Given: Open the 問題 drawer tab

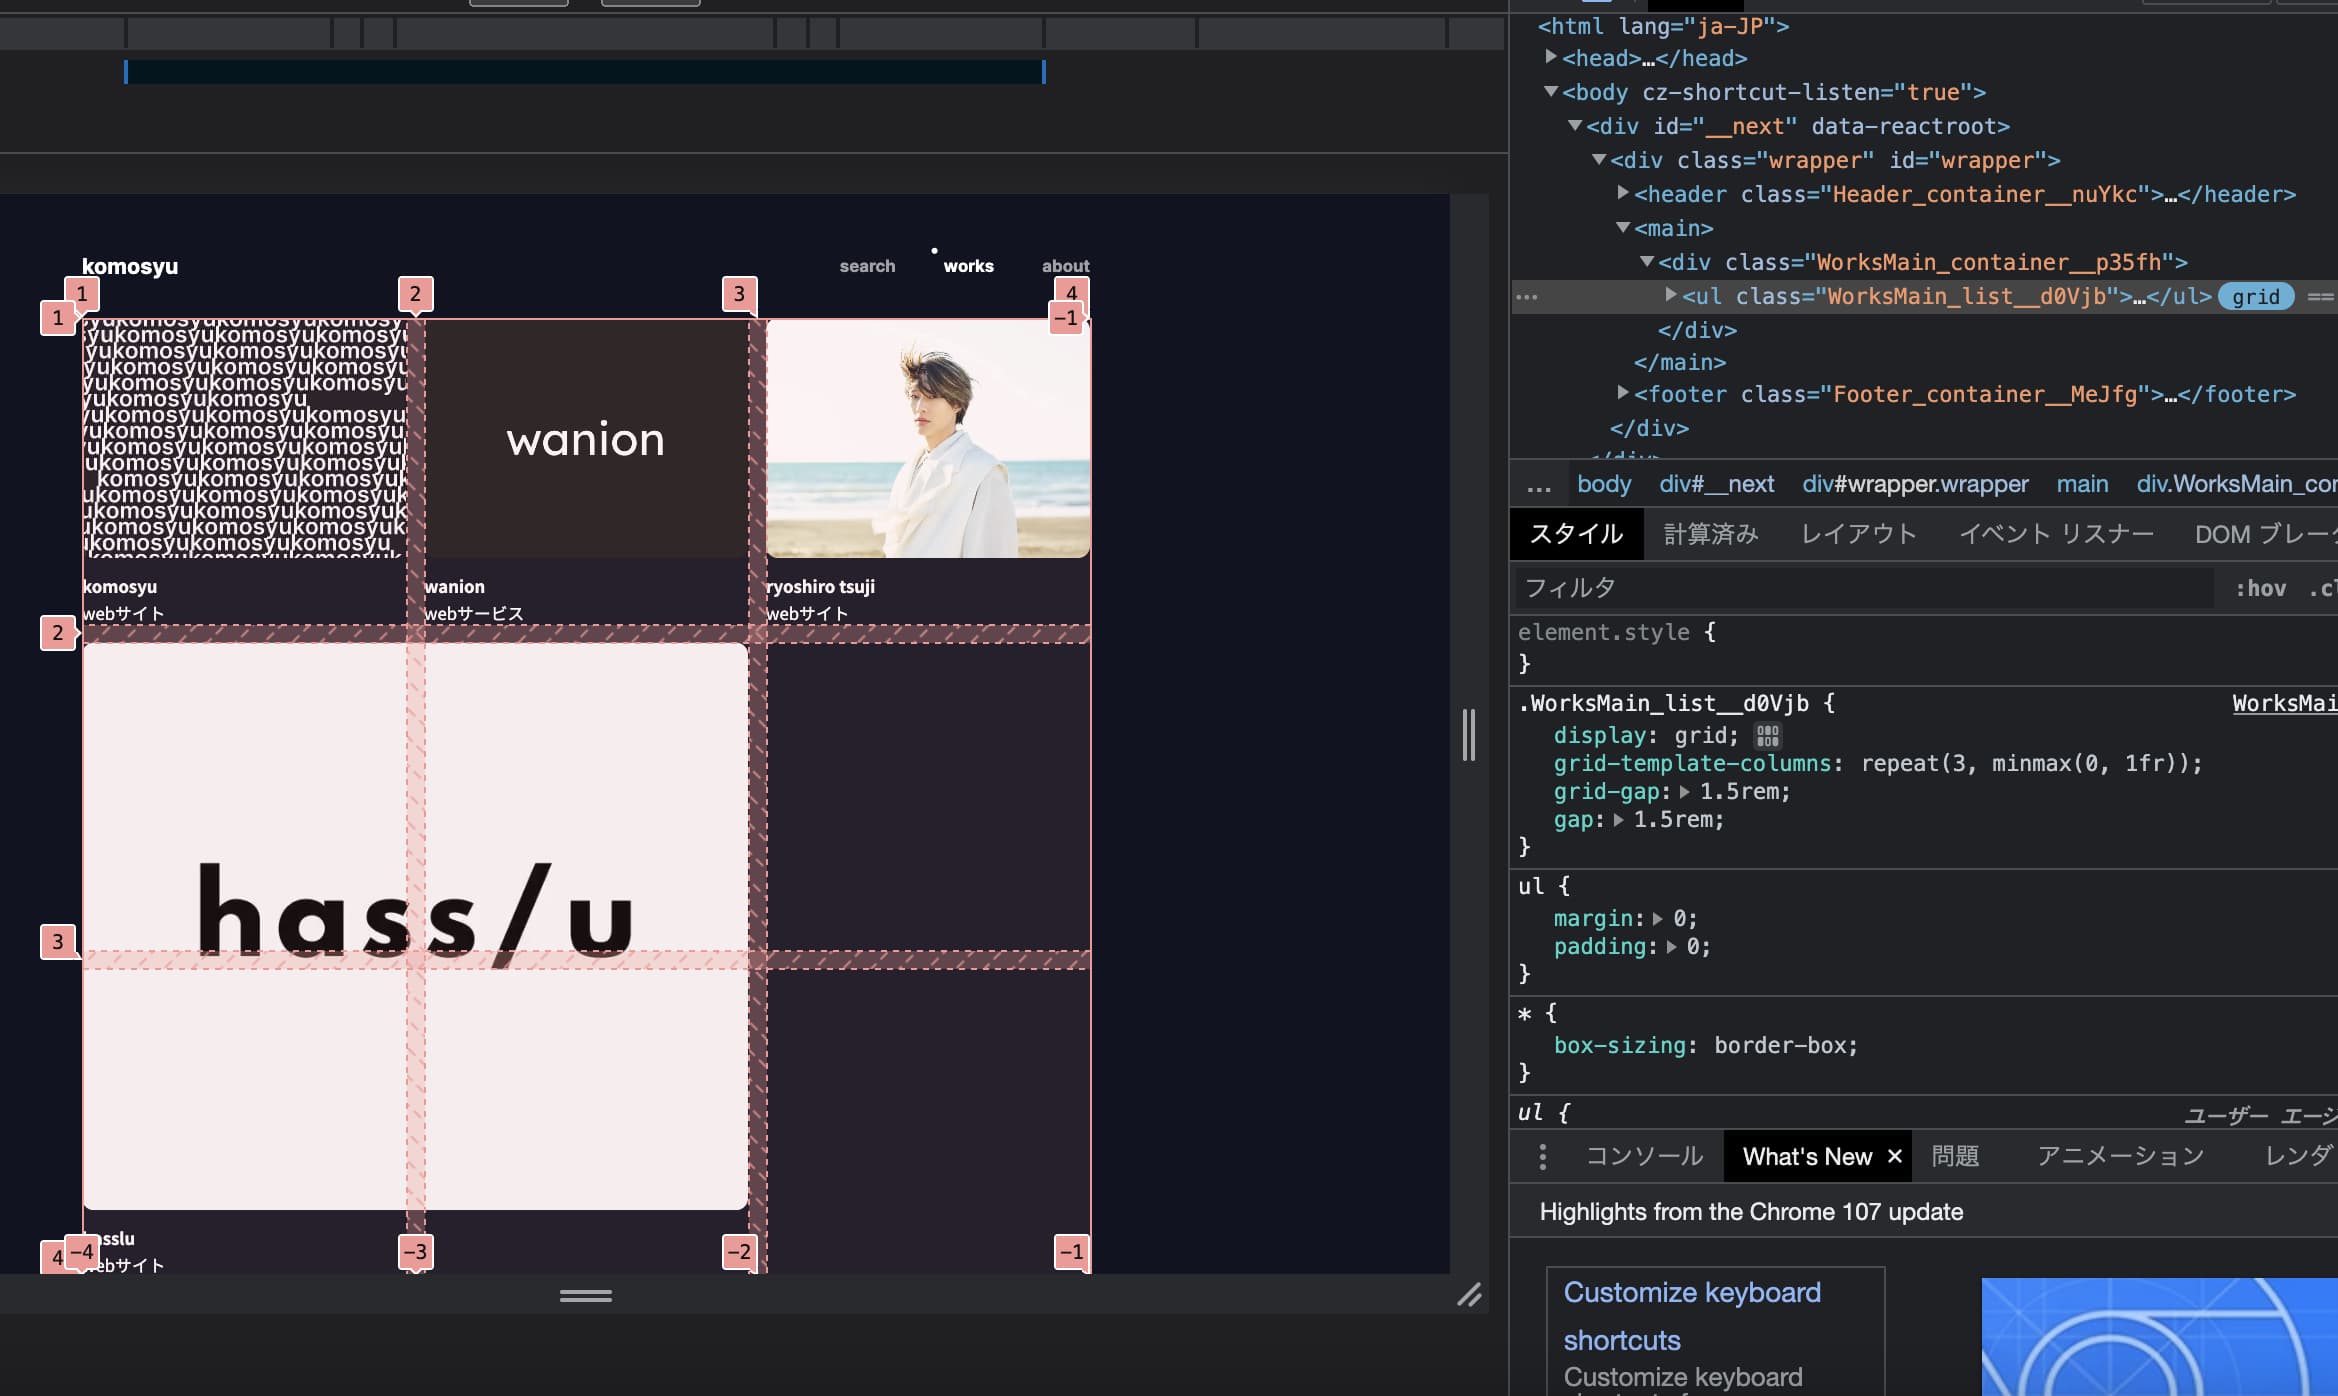Looking at the screenshot, I should click(1955, 1157).
